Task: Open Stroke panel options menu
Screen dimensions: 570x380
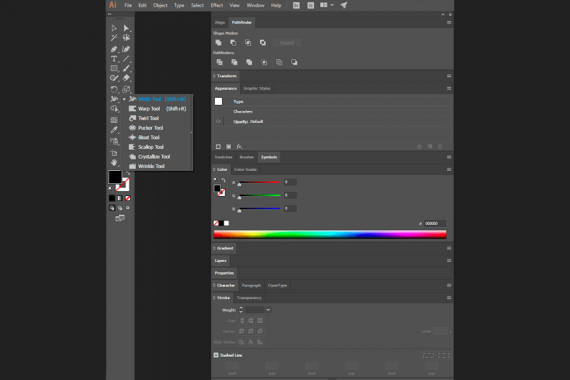Action: click(x=449, y=297)
